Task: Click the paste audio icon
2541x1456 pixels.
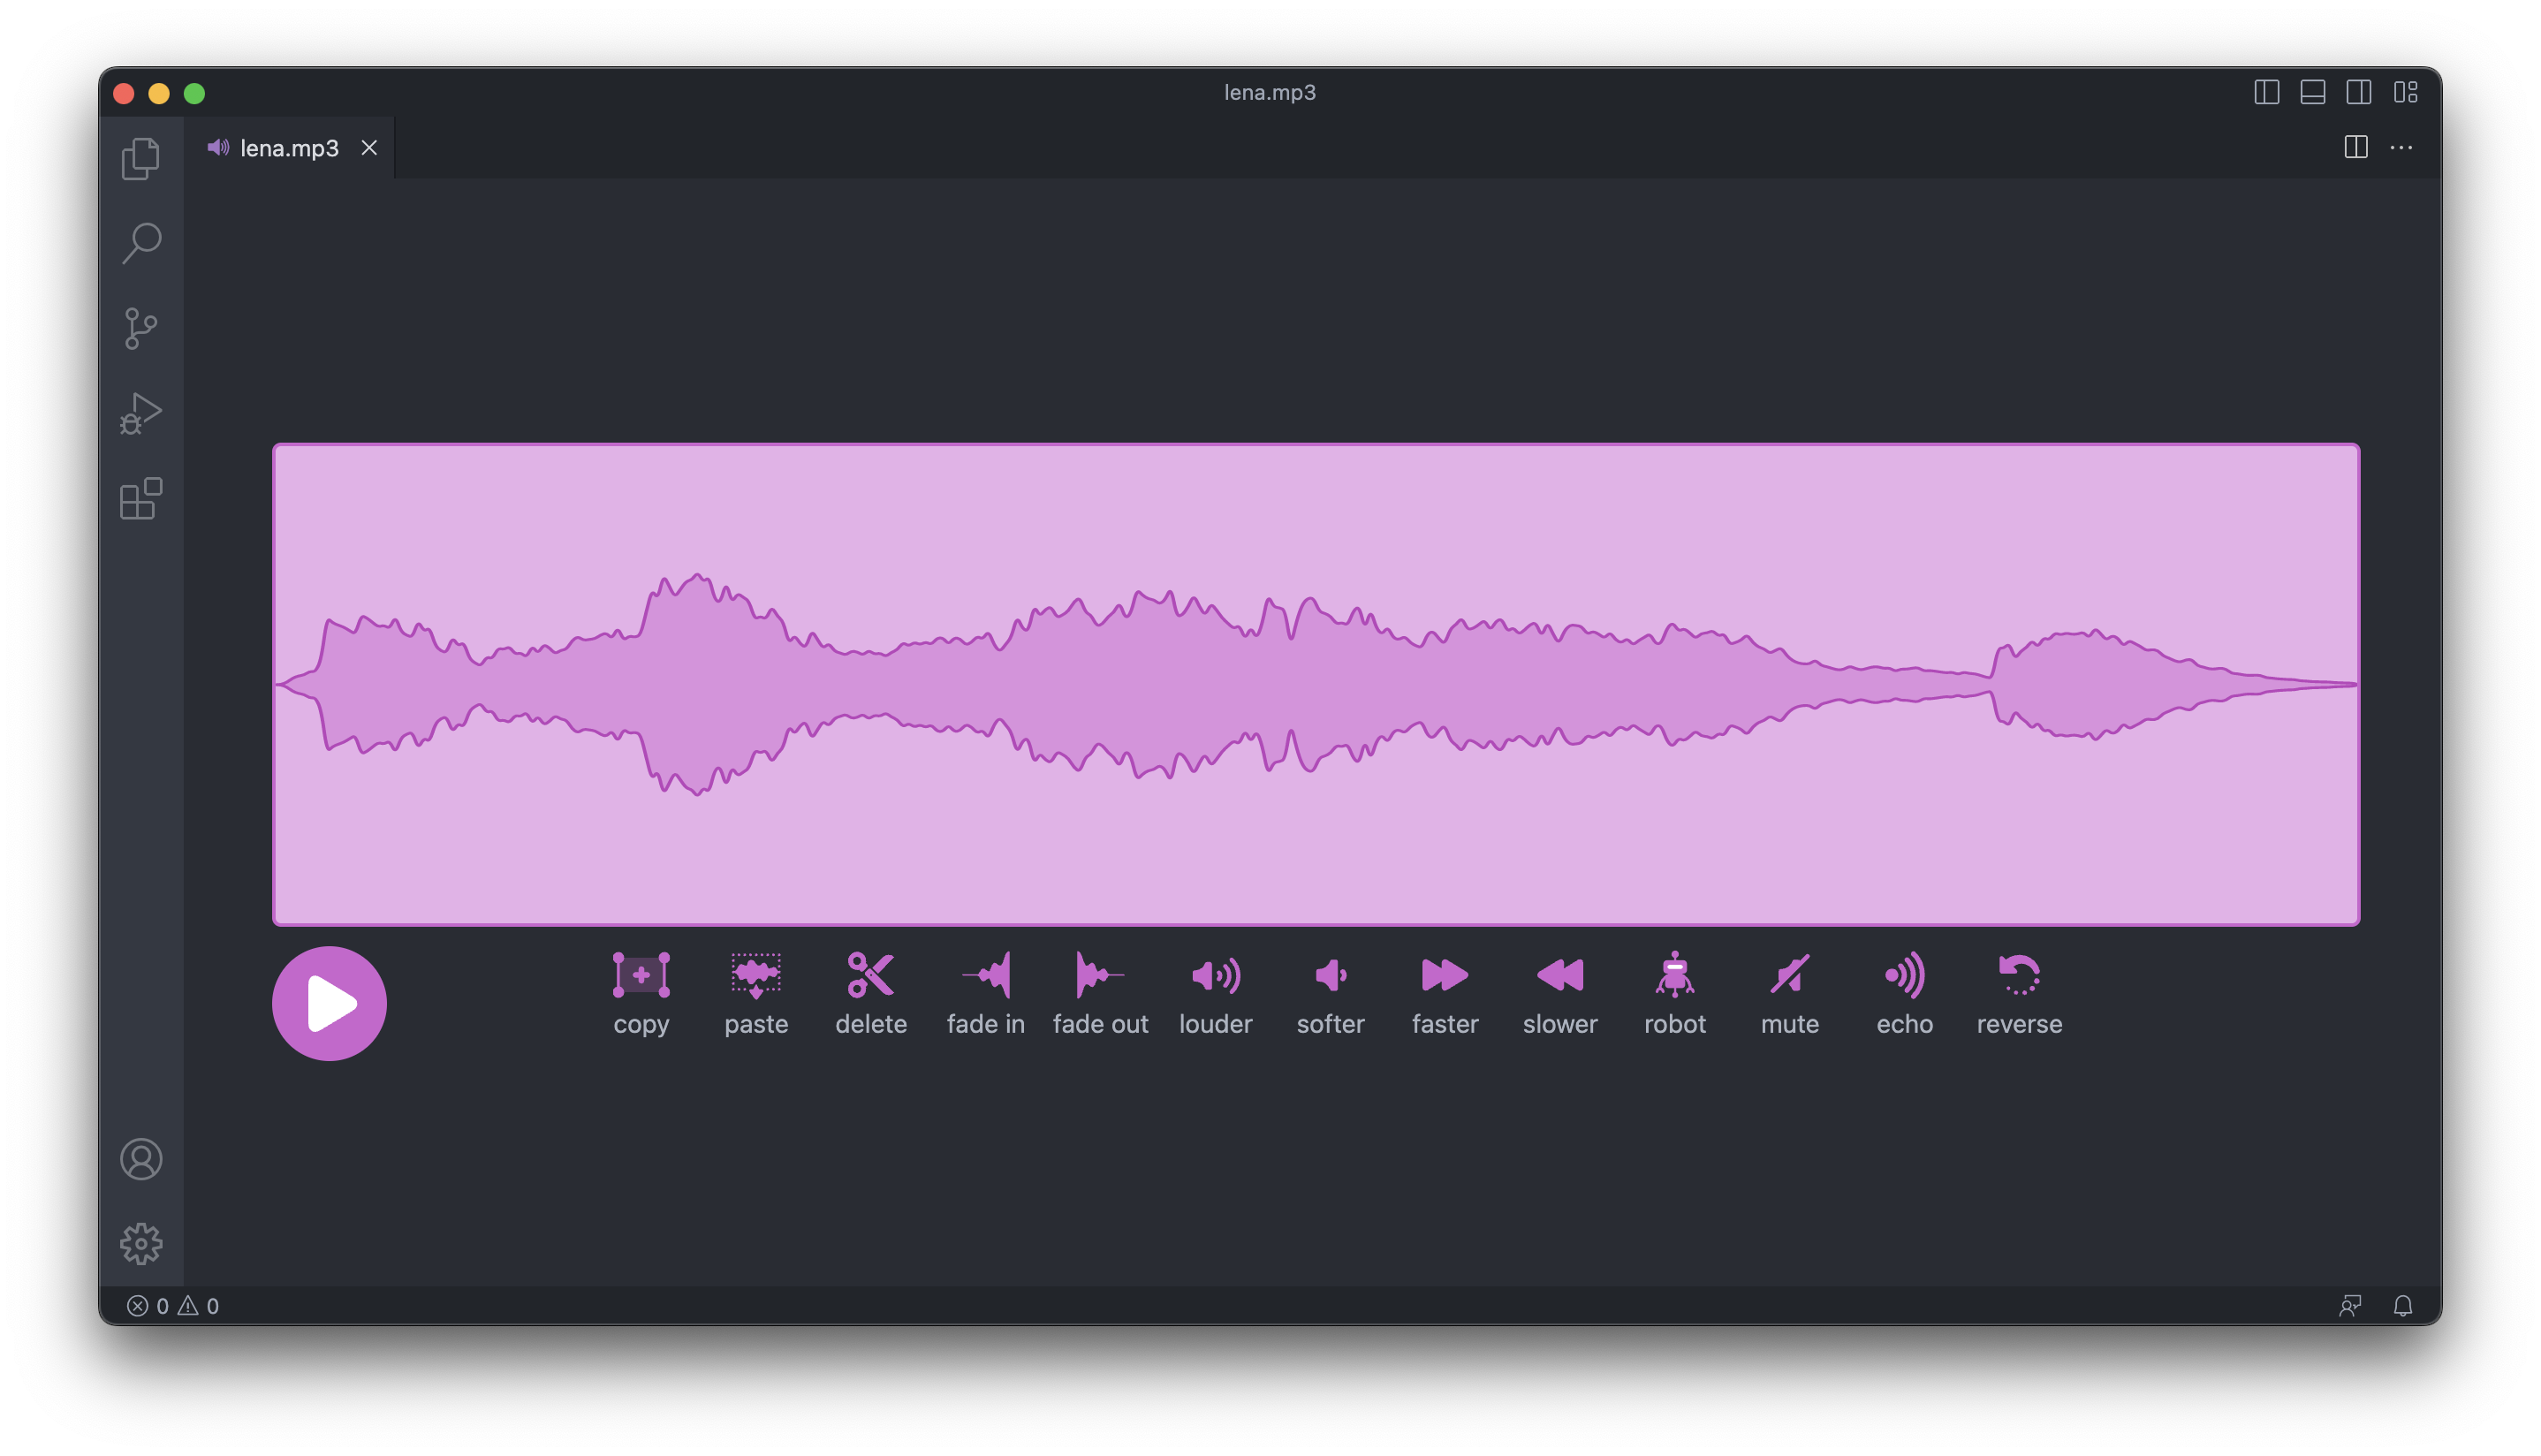Action: point(756,975)
